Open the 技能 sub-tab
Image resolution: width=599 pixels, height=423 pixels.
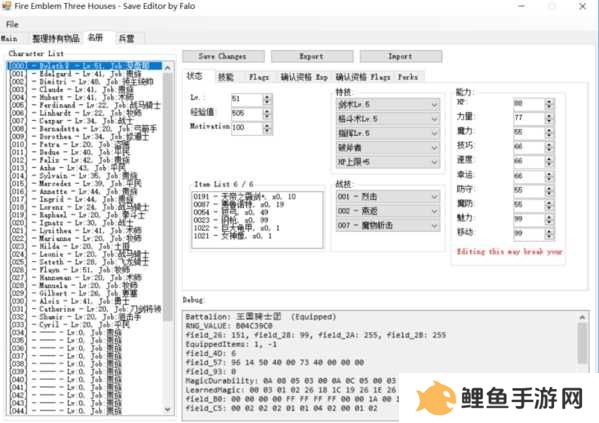click(225, 77)
